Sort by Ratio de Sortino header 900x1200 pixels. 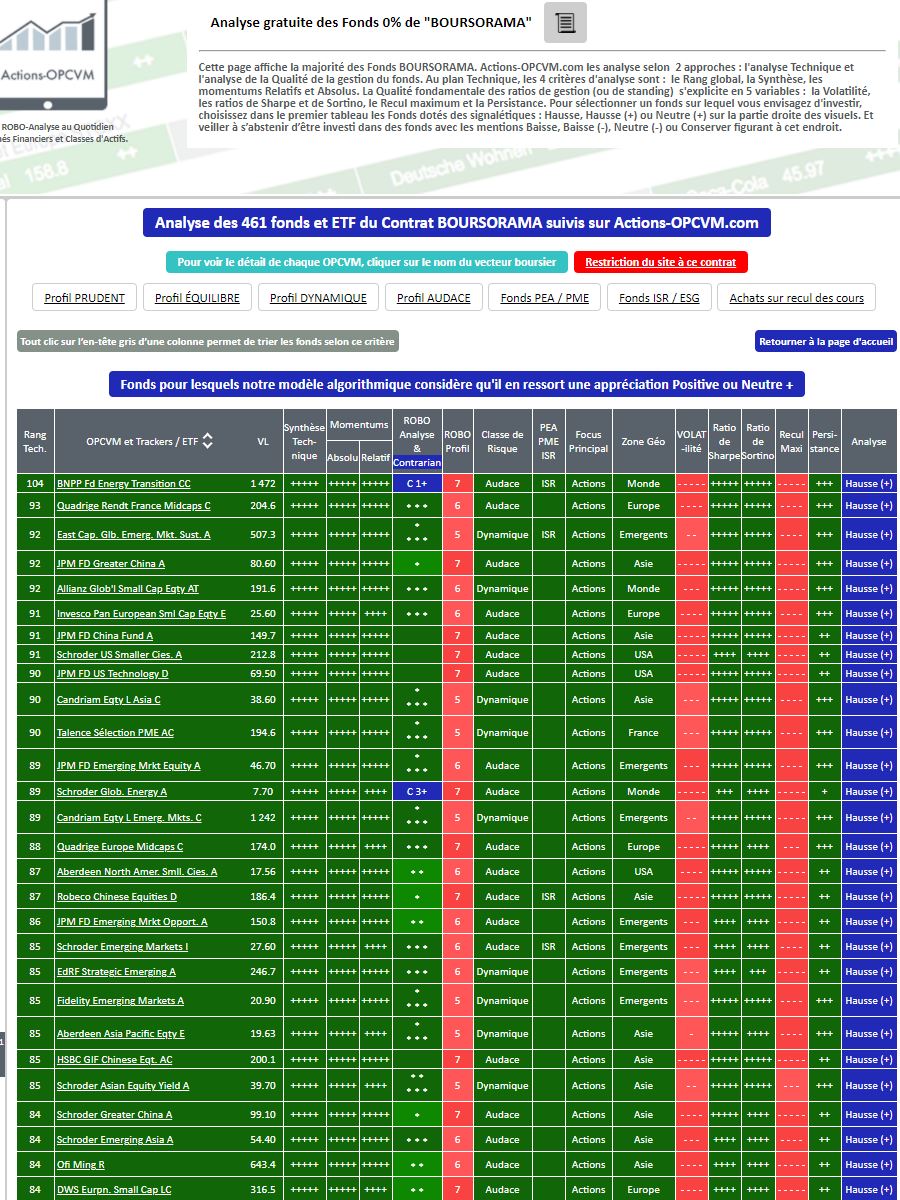click(758, 441)
